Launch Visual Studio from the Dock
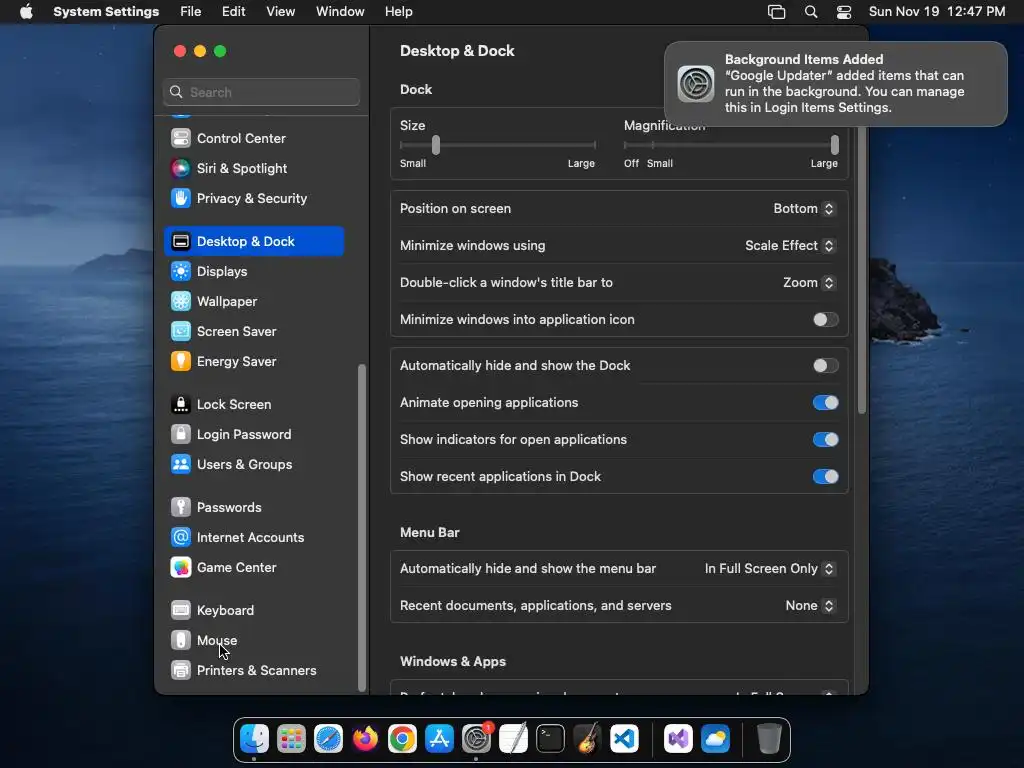Image resolution: width=1024 pixels, height=768 pixels. click(x=678, y=739)
